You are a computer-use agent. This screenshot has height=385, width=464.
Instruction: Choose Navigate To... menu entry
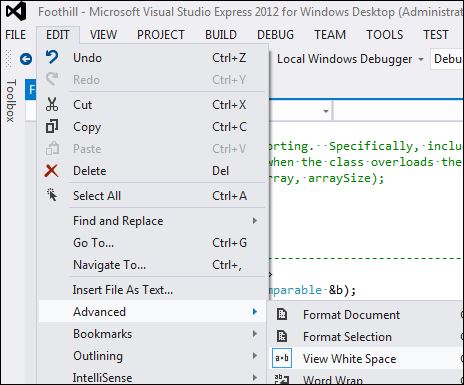click(152, 265)
